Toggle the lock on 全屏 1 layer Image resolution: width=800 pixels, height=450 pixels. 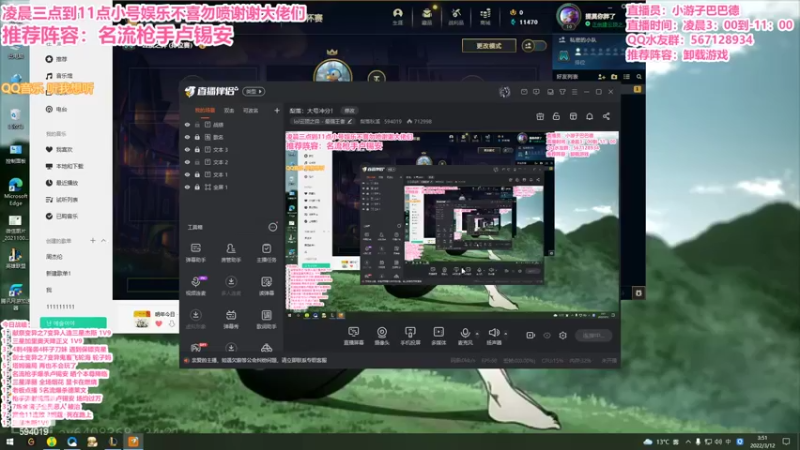(197, 187)
